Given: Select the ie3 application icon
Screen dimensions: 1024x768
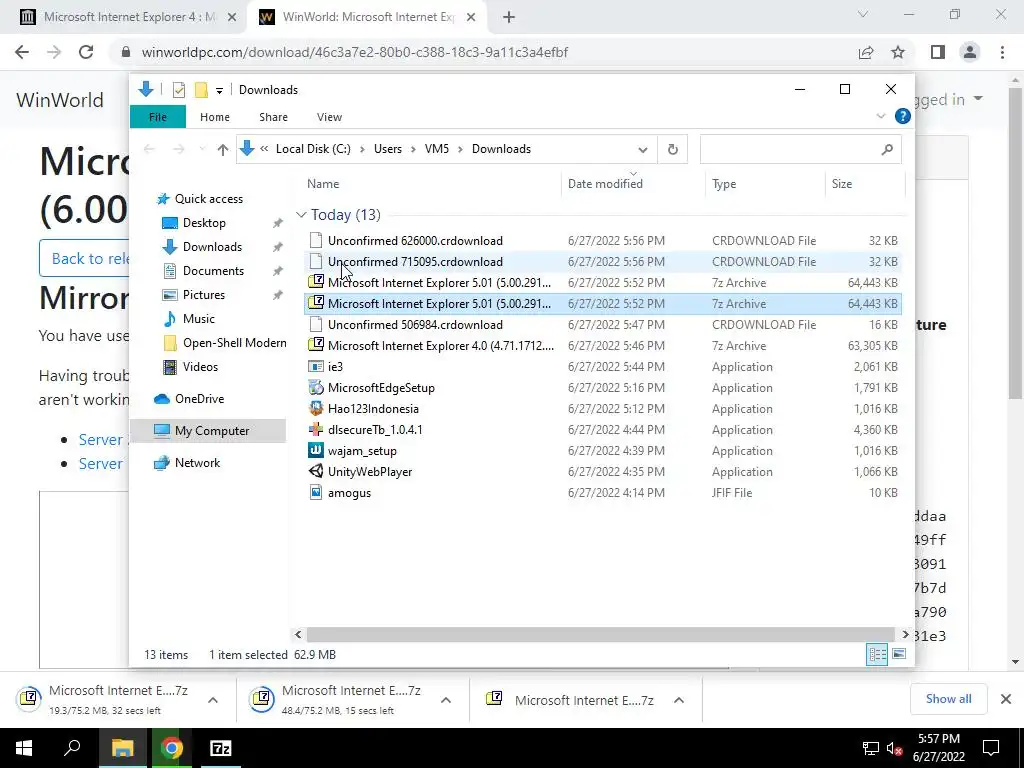Looking at the screenshot, I should coord(316,366).
